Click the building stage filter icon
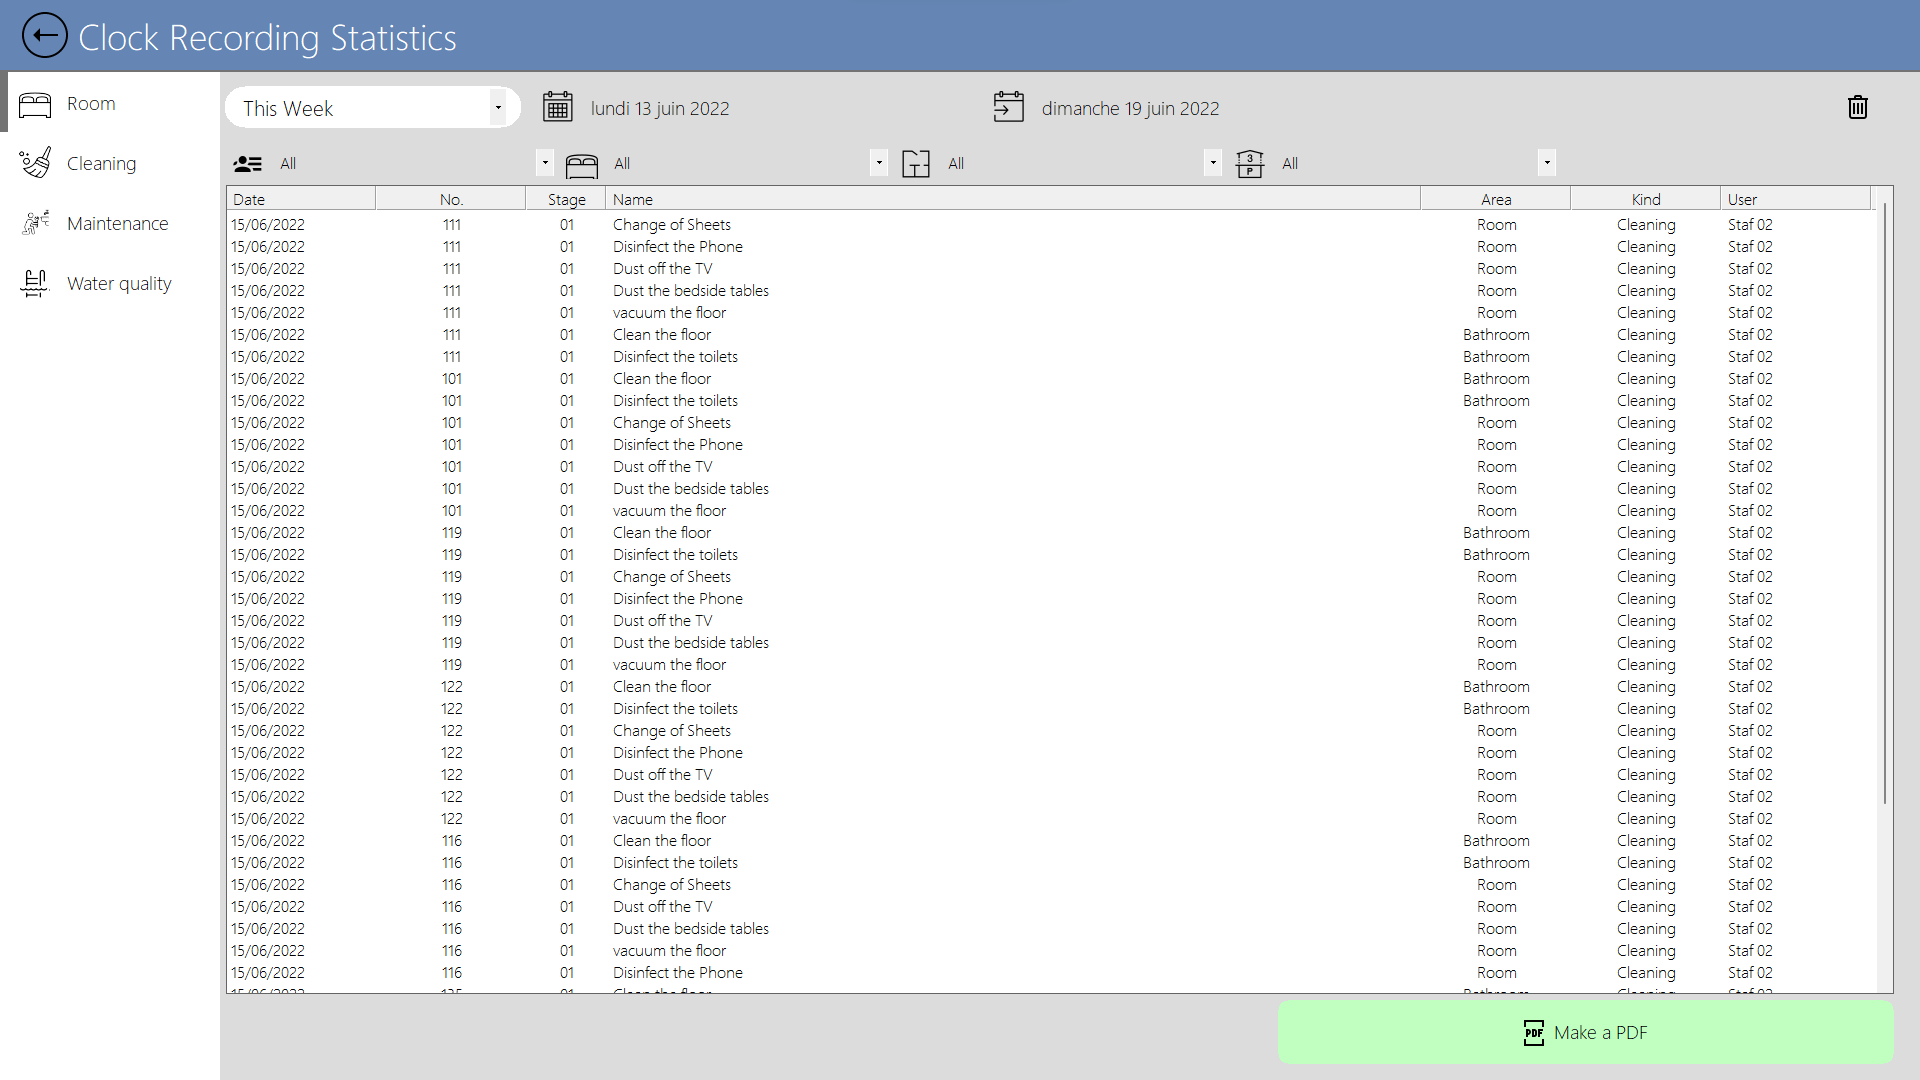 1249,164
